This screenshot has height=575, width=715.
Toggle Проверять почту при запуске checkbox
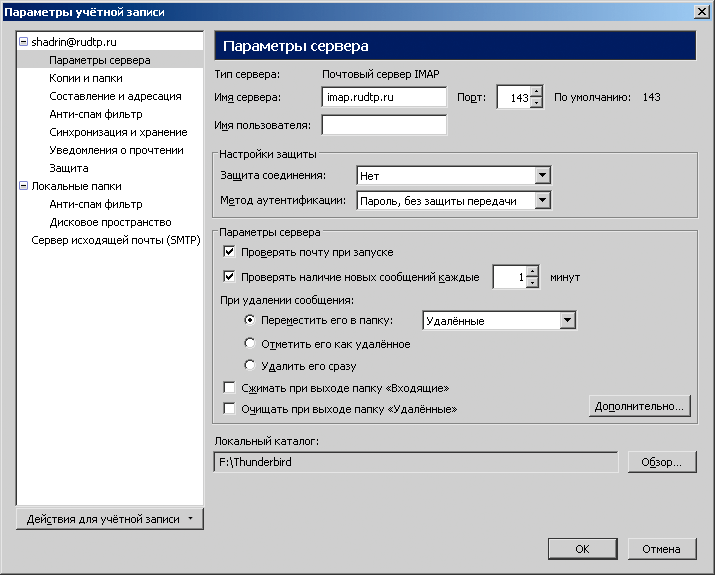(x=229, y=251)
